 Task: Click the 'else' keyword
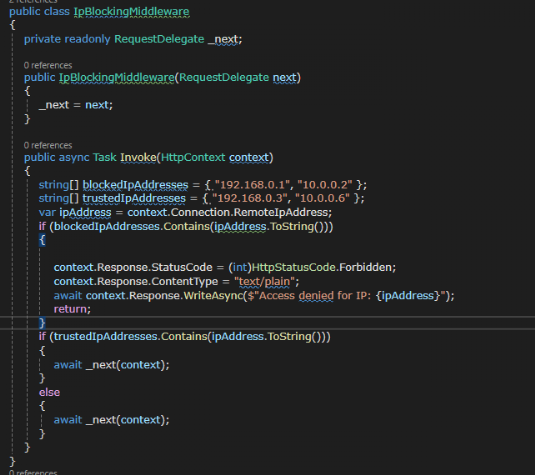click(49, 392)
